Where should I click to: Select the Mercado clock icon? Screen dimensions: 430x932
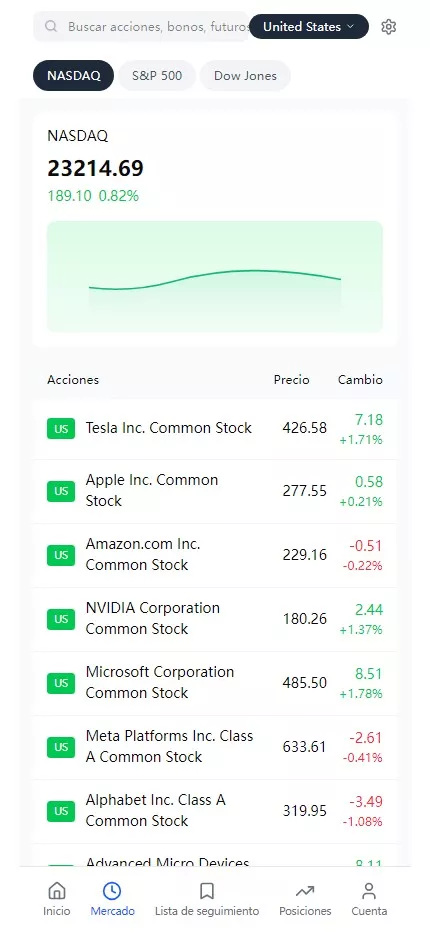112,890
